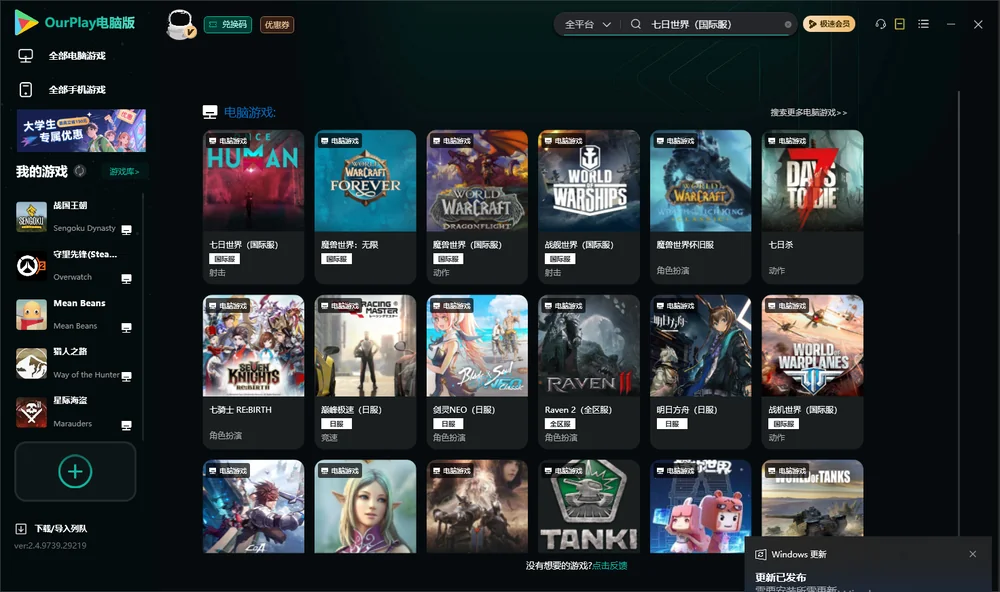The width and height of the screenshot is (1000, 592).
Task: Open the customer support headset icon
Action: [880, 24]
